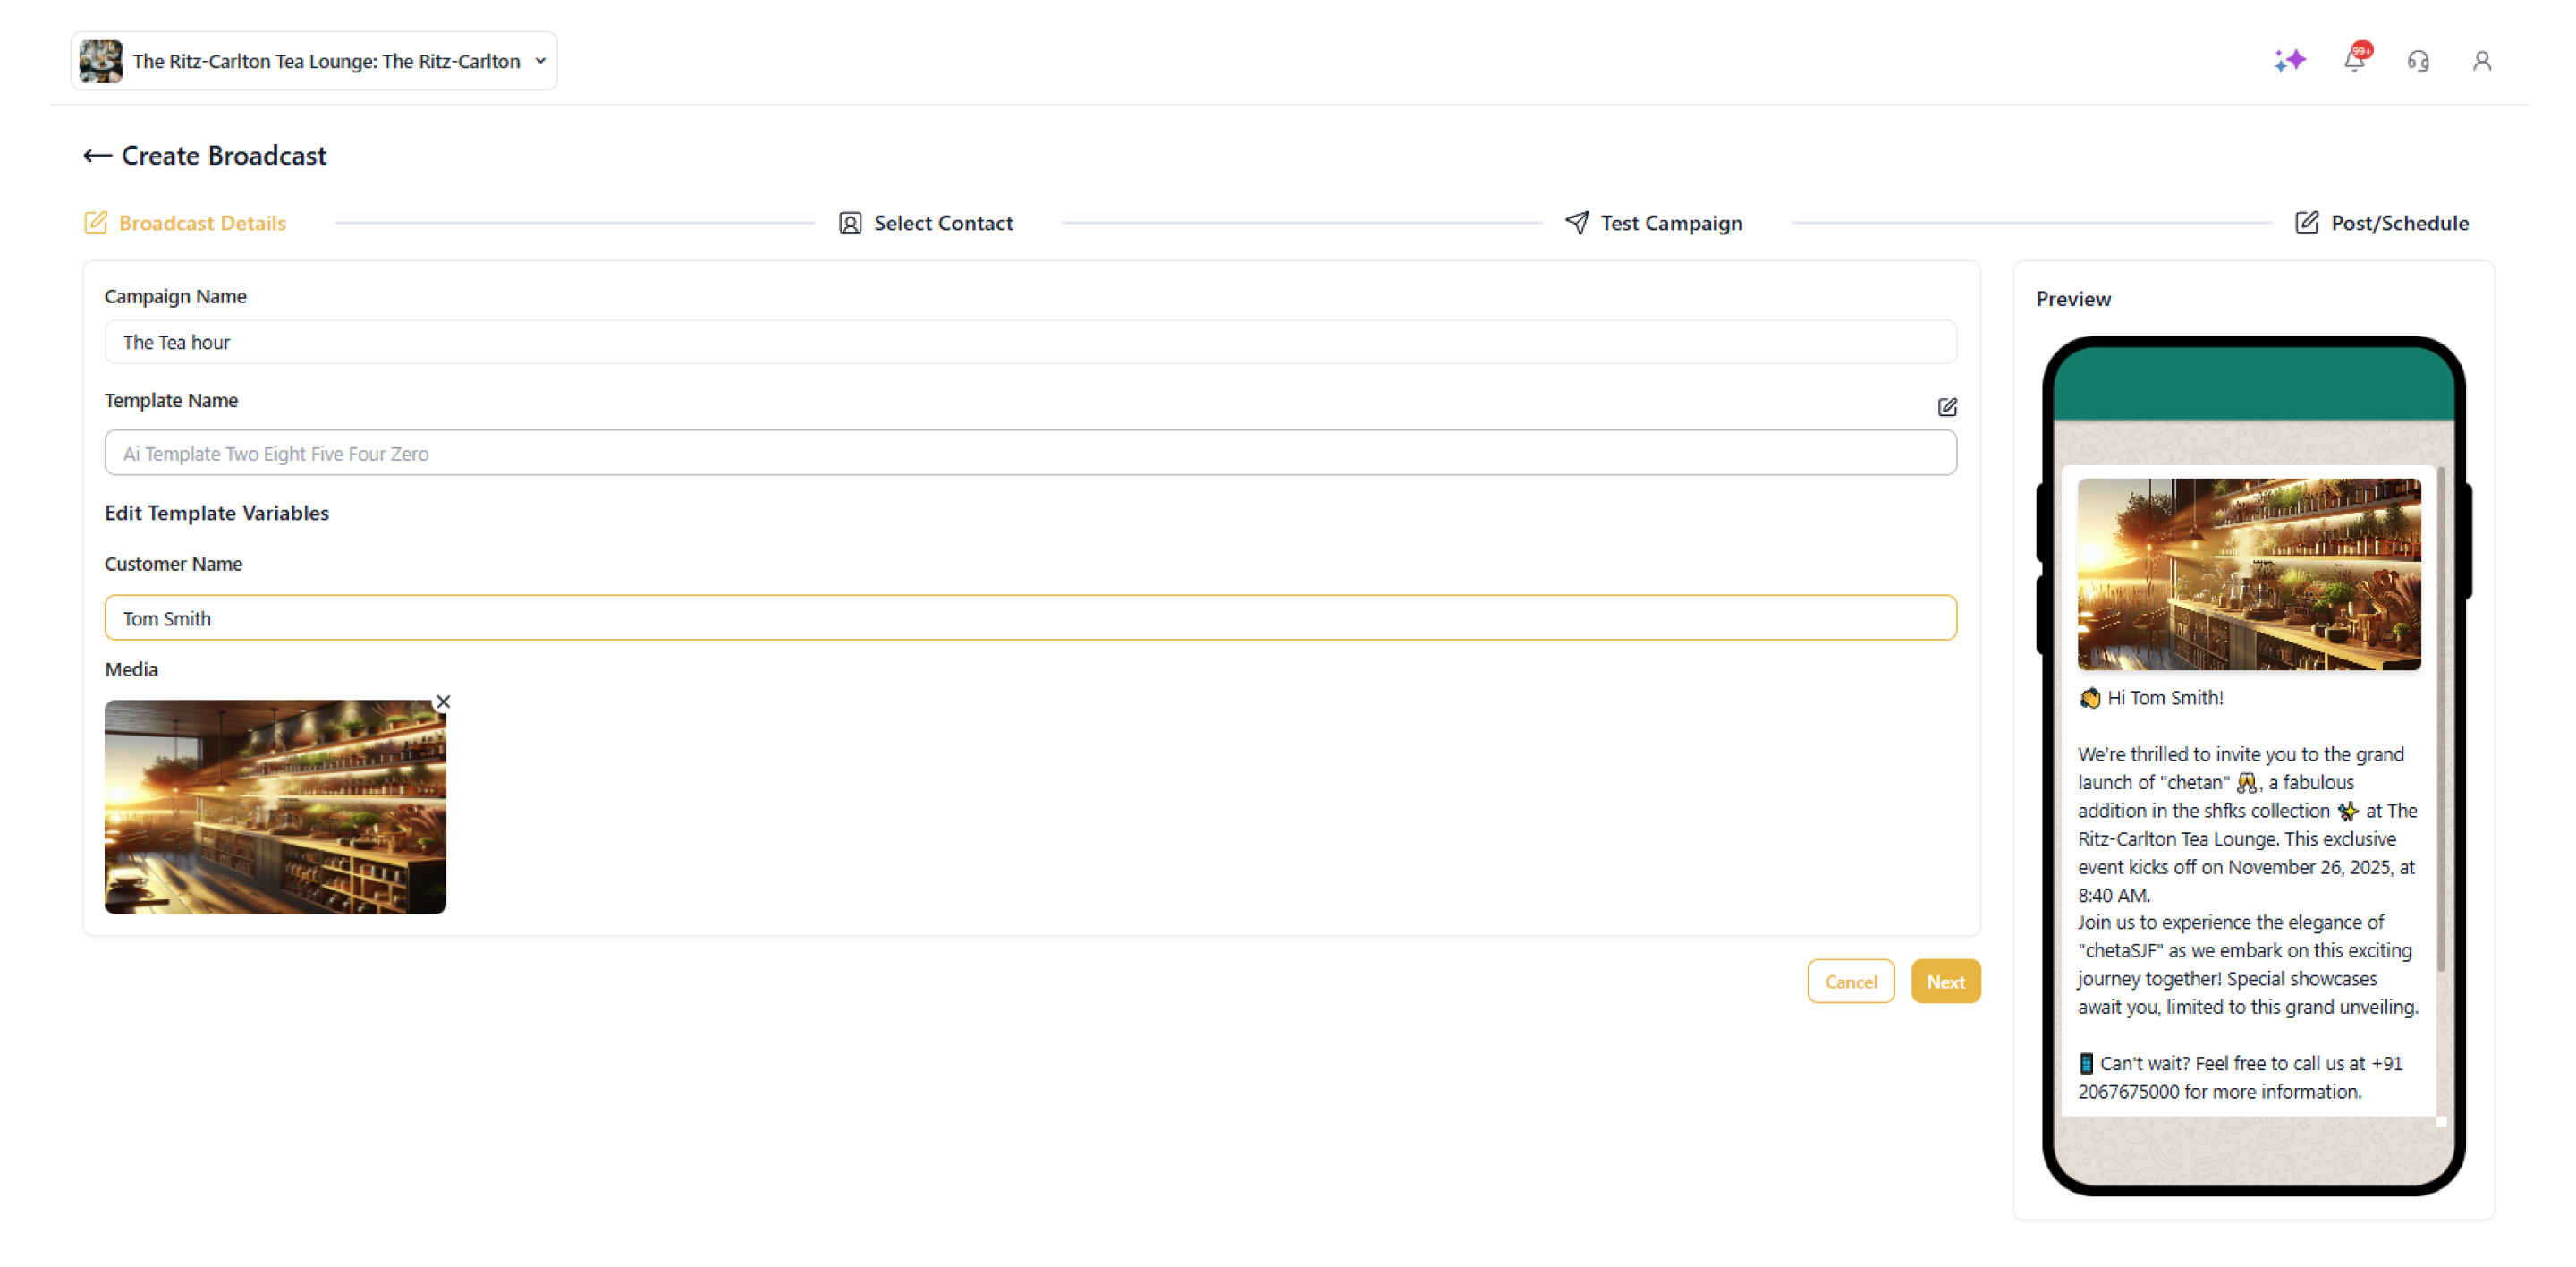Click the edit template pencil icon
Image resolution: width=2576 pixels, height=1267 pixels.
1946,407
